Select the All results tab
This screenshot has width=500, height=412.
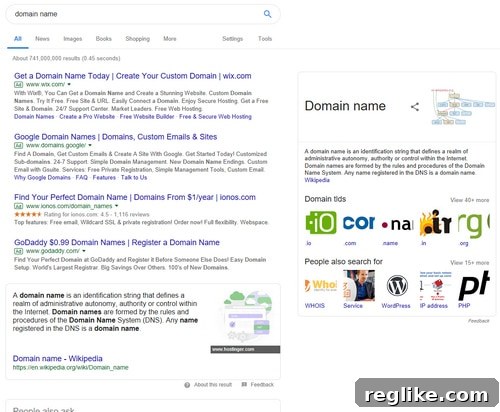(x=18, y=39)
